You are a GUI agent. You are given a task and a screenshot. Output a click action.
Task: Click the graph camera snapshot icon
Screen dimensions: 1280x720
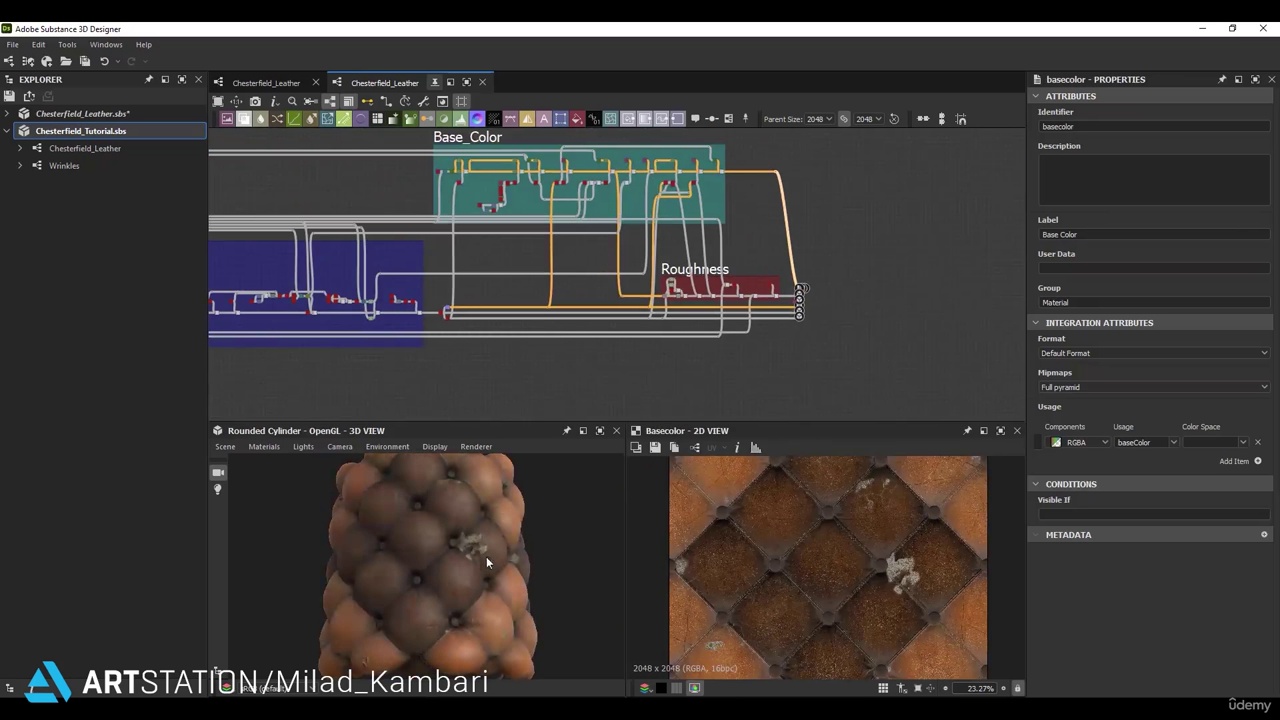[255, 101]
